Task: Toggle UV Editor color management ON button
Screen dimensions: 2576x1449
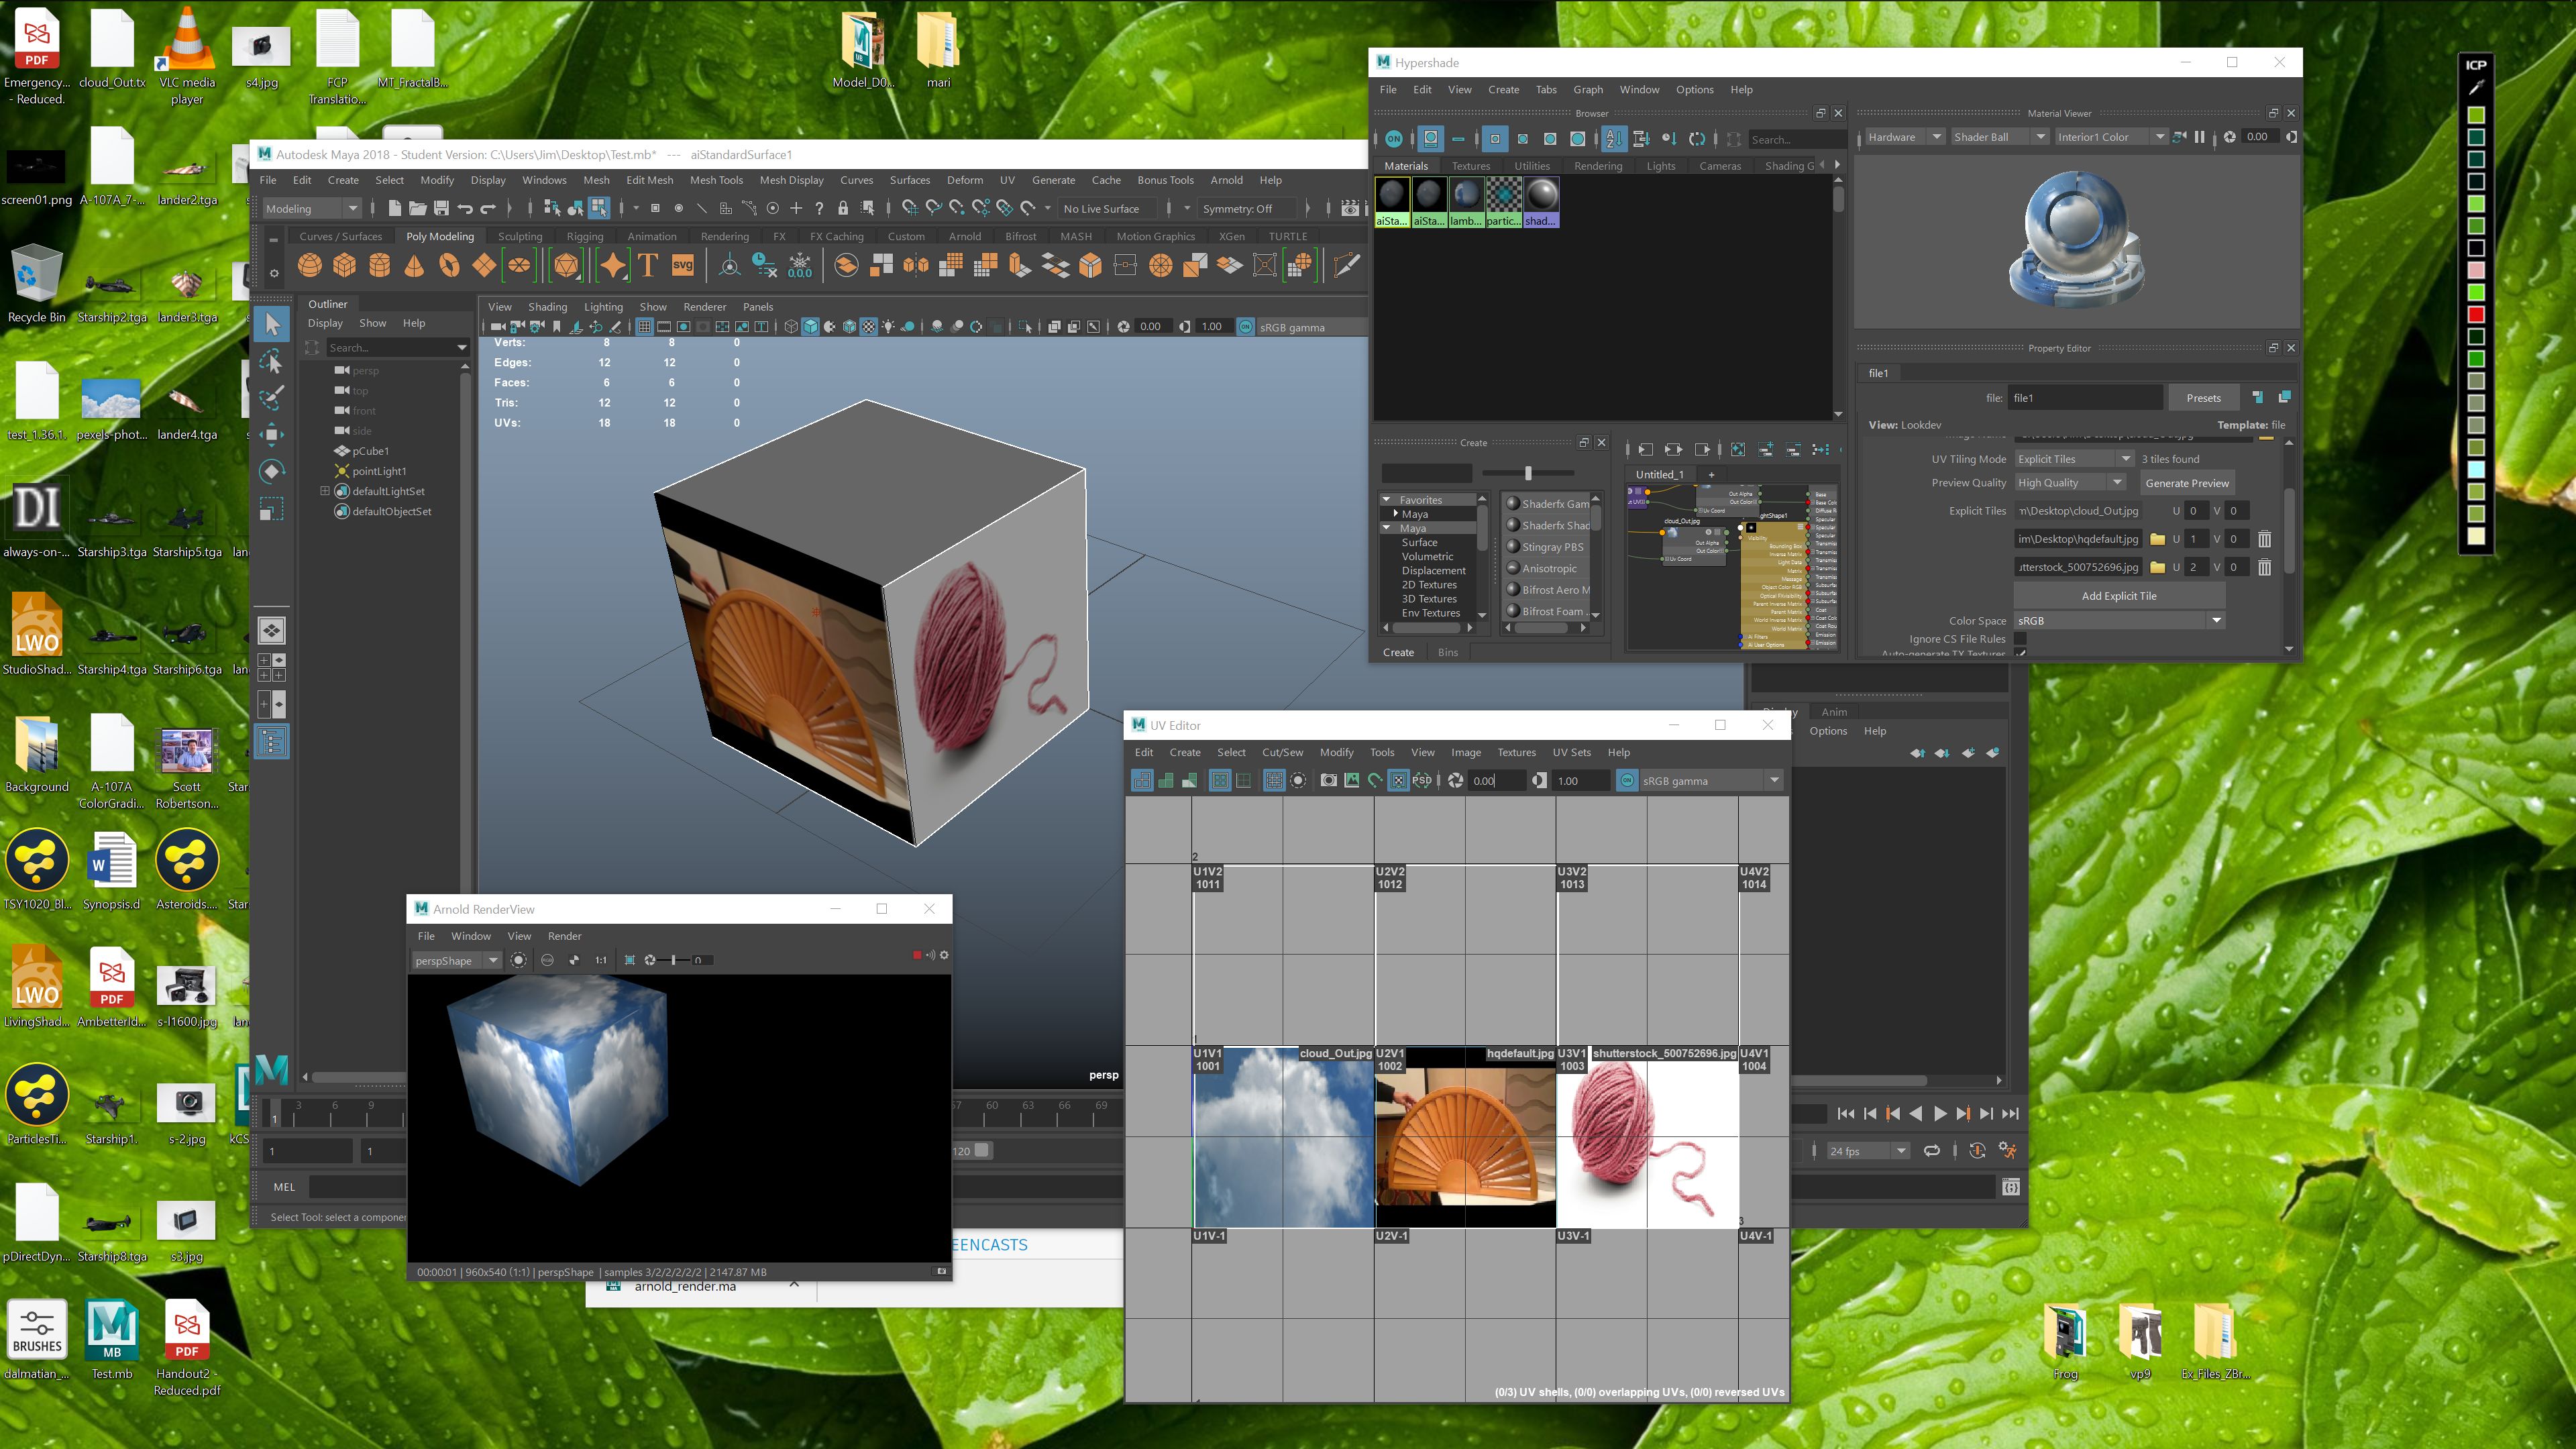Action: 1627,781
